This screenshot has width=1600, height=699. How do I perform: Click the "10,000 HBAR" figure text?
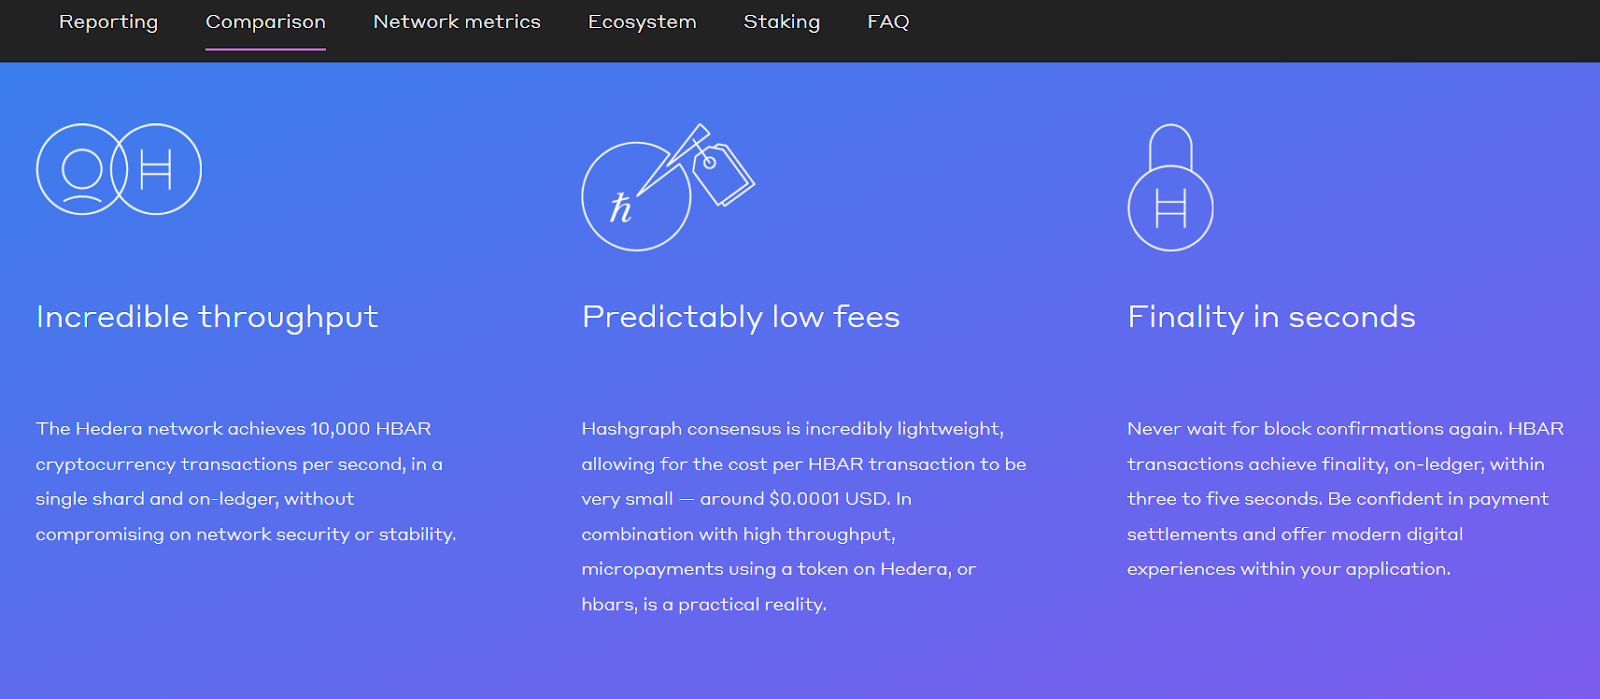coord(370,429)
